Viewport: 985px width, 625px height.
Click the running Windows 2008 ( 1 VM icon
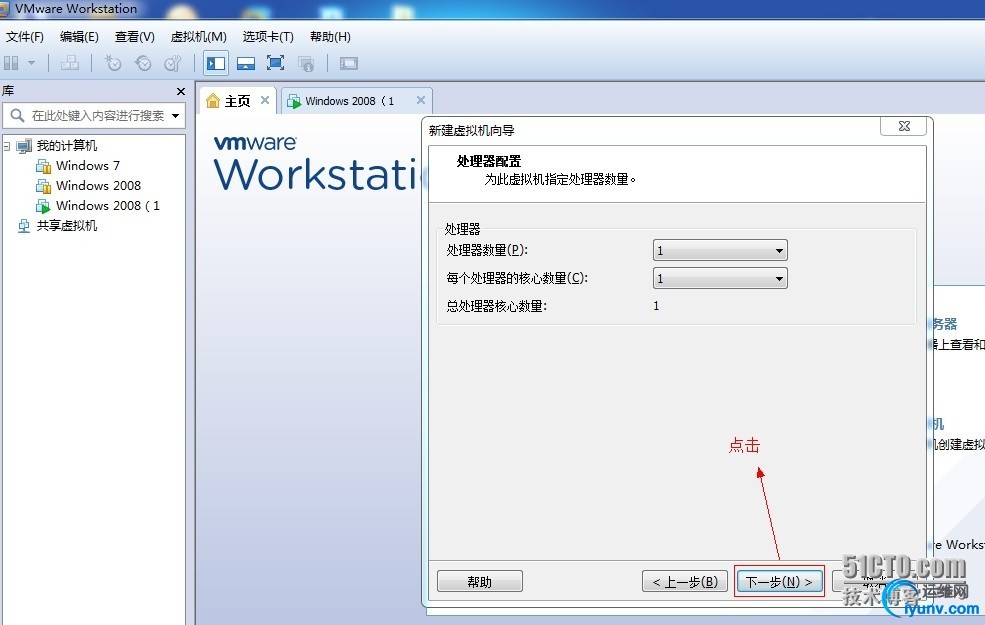point(43,206)
